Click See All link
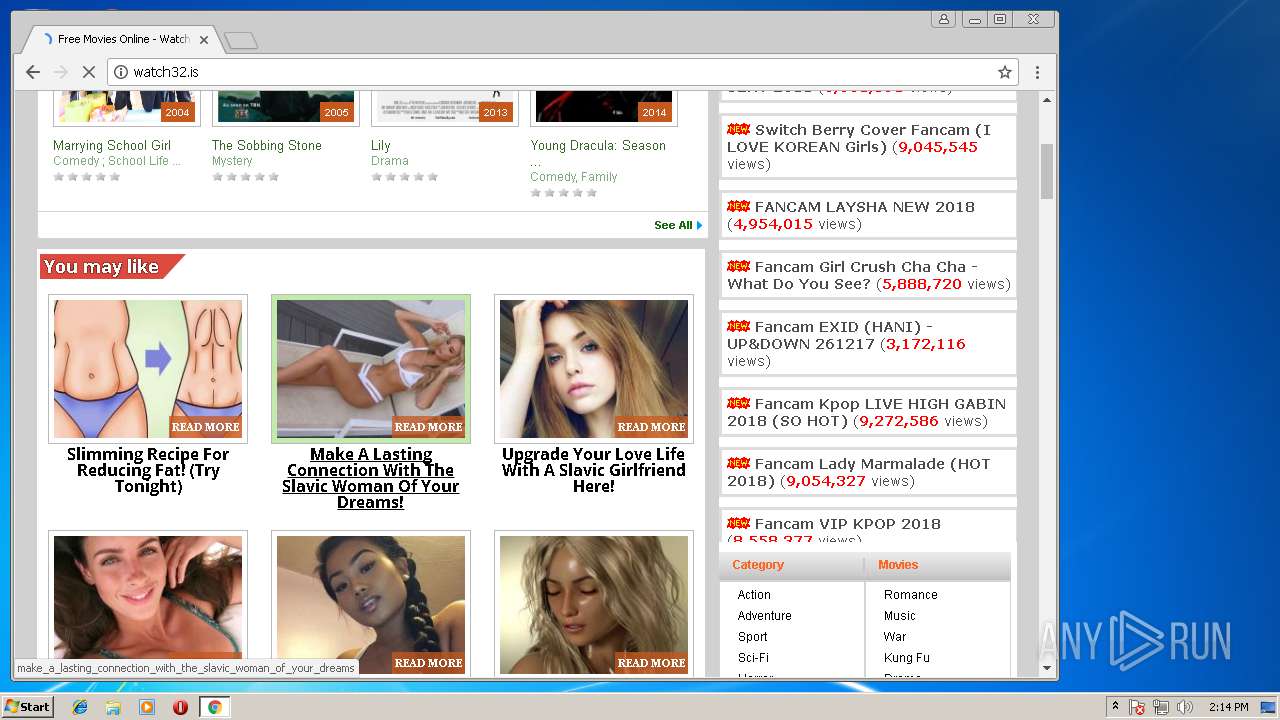1280x720 pixels. 678,225
